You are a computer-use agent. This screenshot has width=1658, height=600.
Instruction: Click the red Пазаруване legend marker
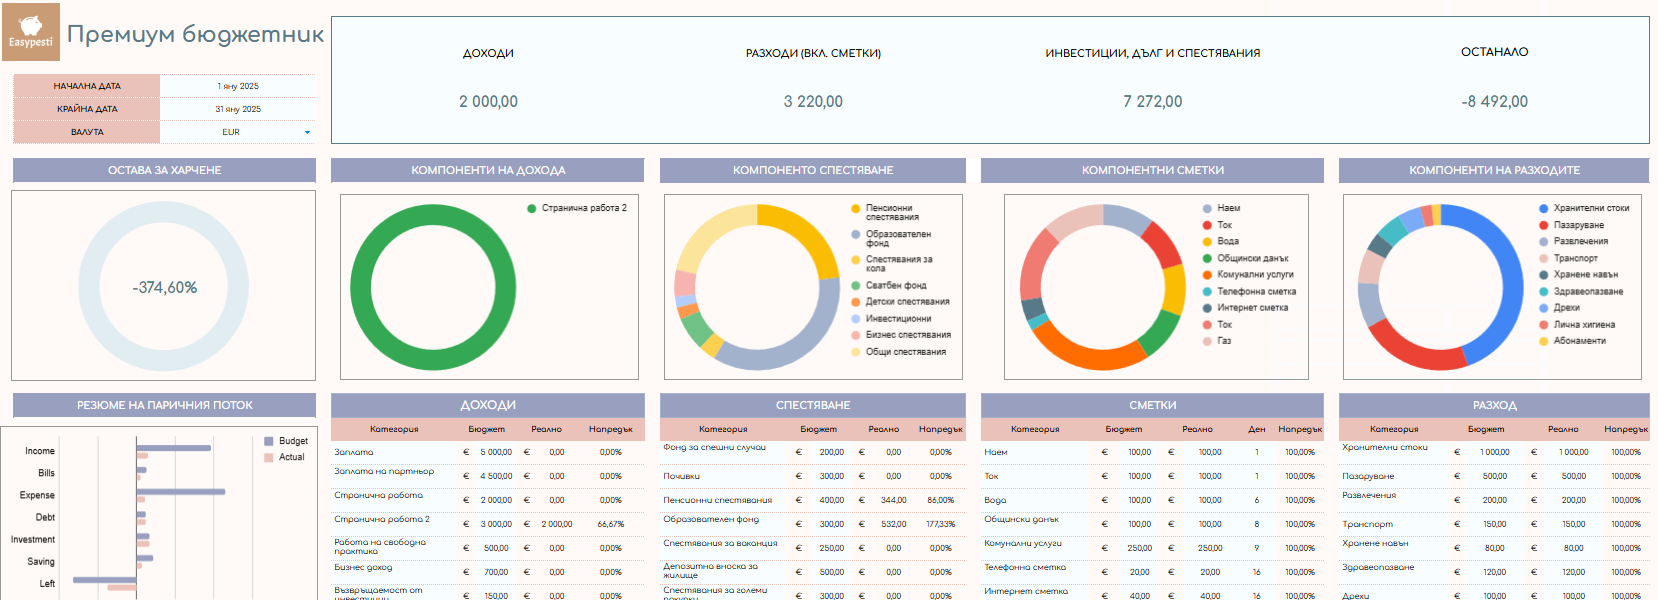click(x=1544, y=225)
